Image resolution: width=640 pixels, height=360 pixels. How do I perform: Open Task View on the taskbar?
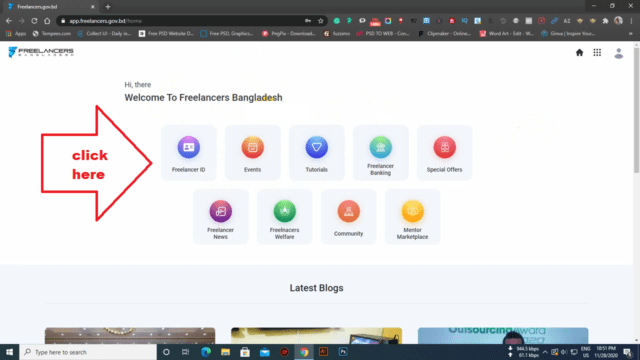(x=186, y=352)
